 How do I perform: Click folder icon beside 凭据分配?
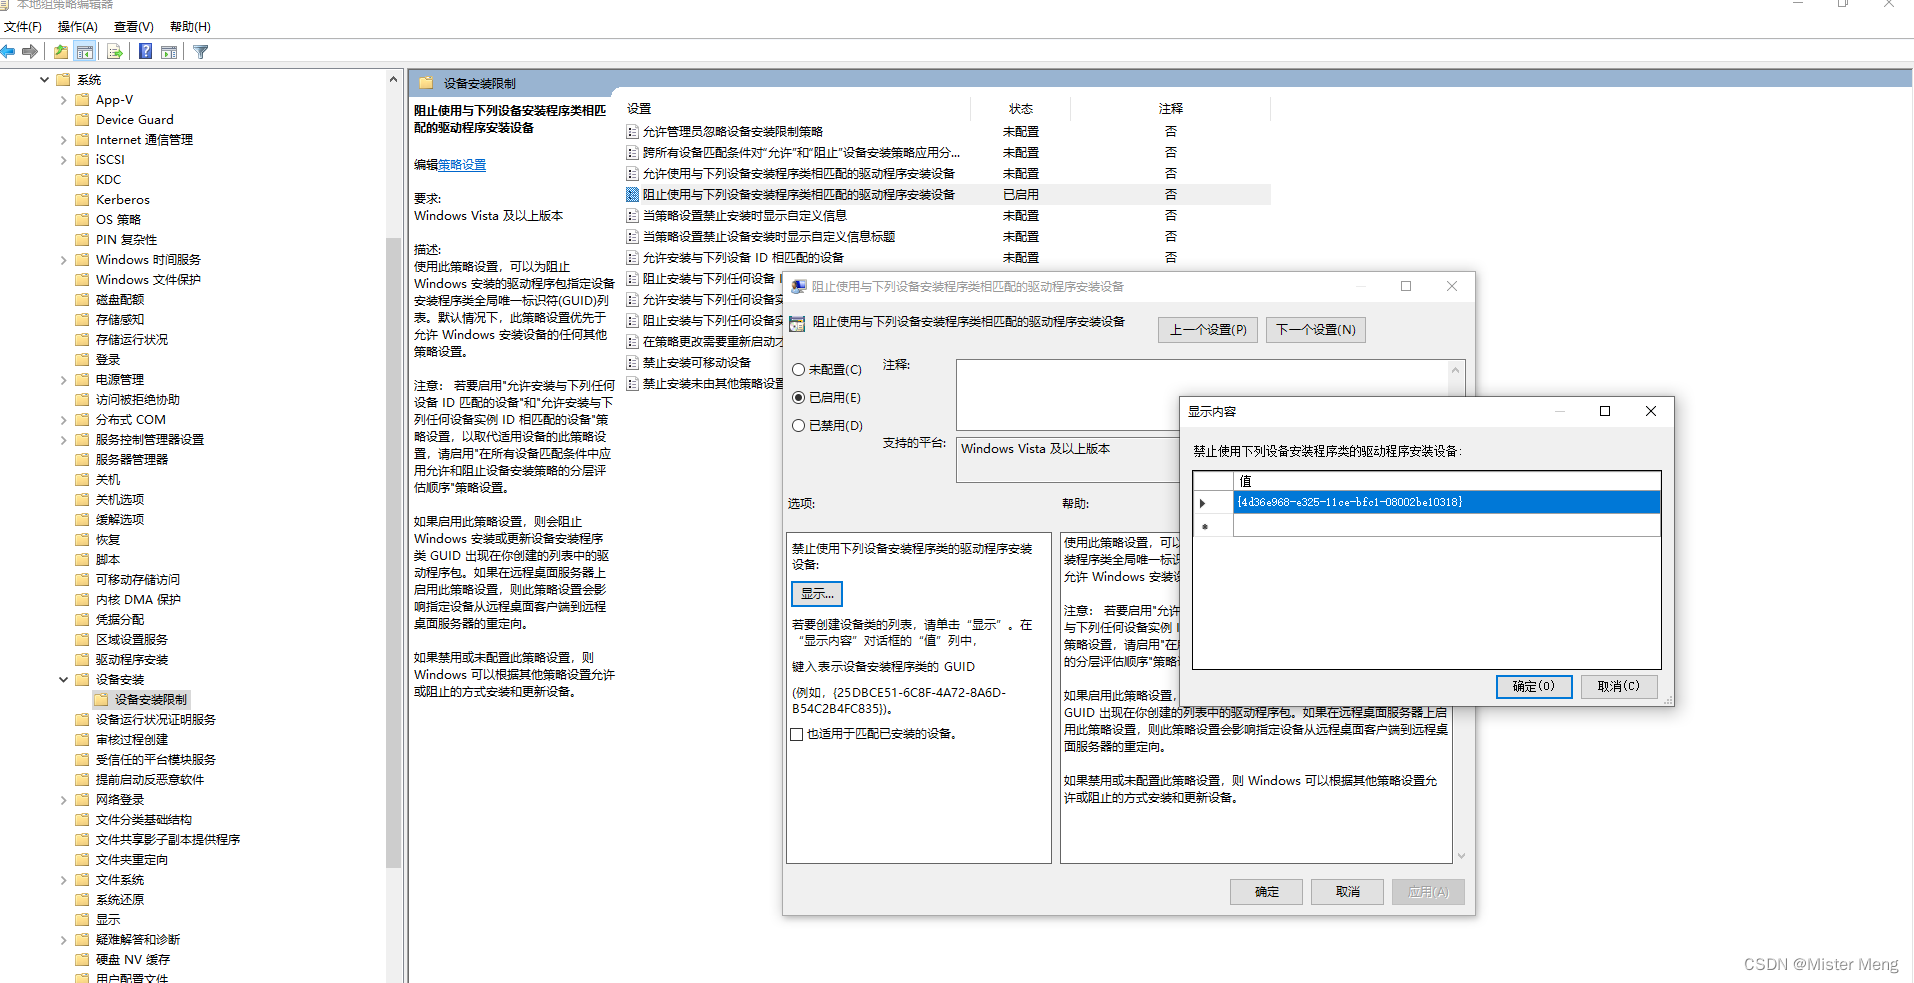click(x=83, y=620)
